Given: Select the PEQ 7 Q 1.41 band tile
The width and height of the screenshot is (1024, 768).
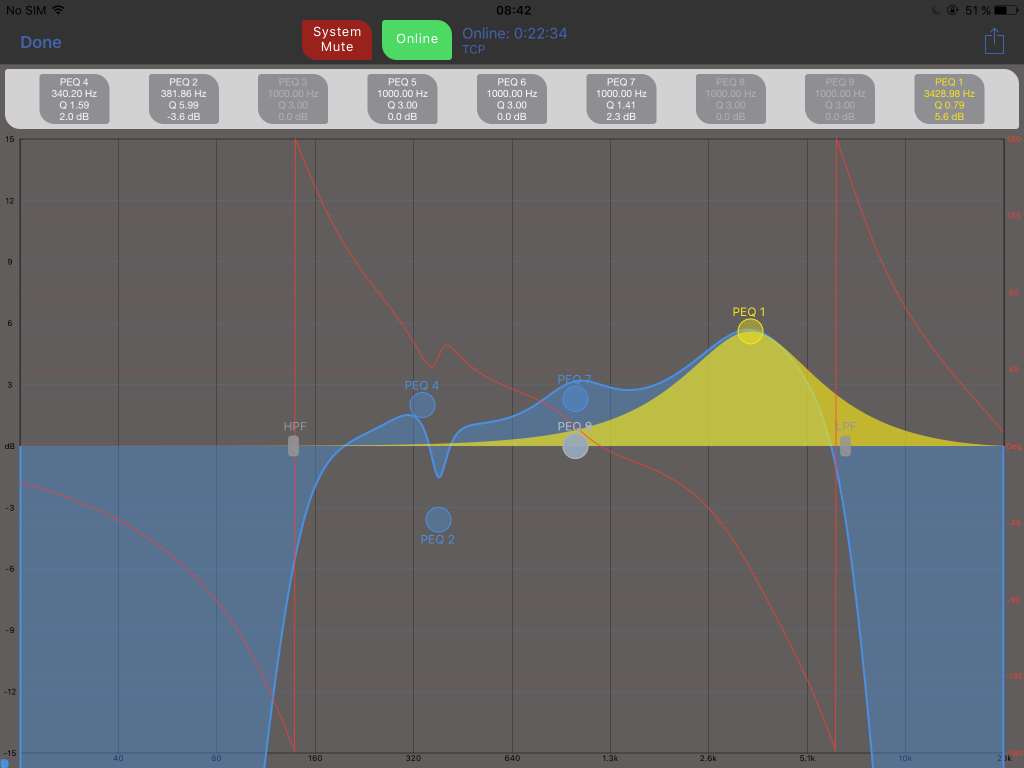Looking at the screenshot, I should pyautogui.click(x=620, y=99).
